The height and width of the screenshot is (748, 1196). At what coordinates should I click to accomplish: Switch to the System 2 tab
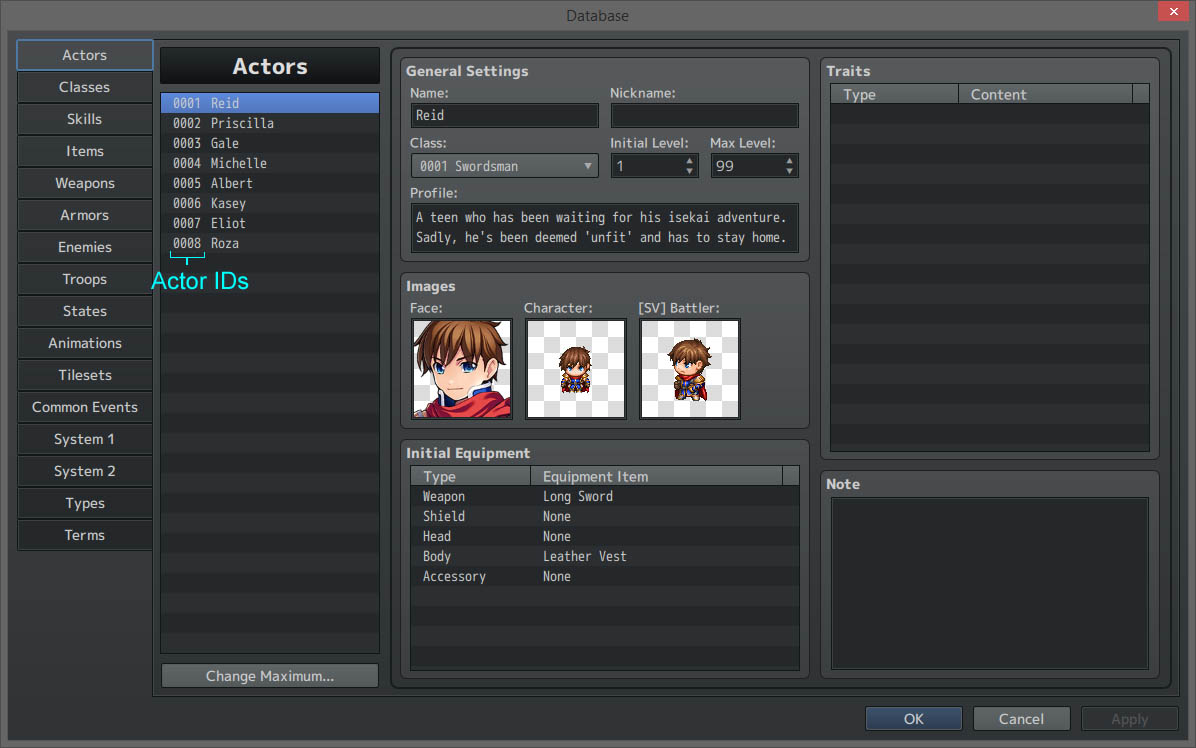[84, 471]
